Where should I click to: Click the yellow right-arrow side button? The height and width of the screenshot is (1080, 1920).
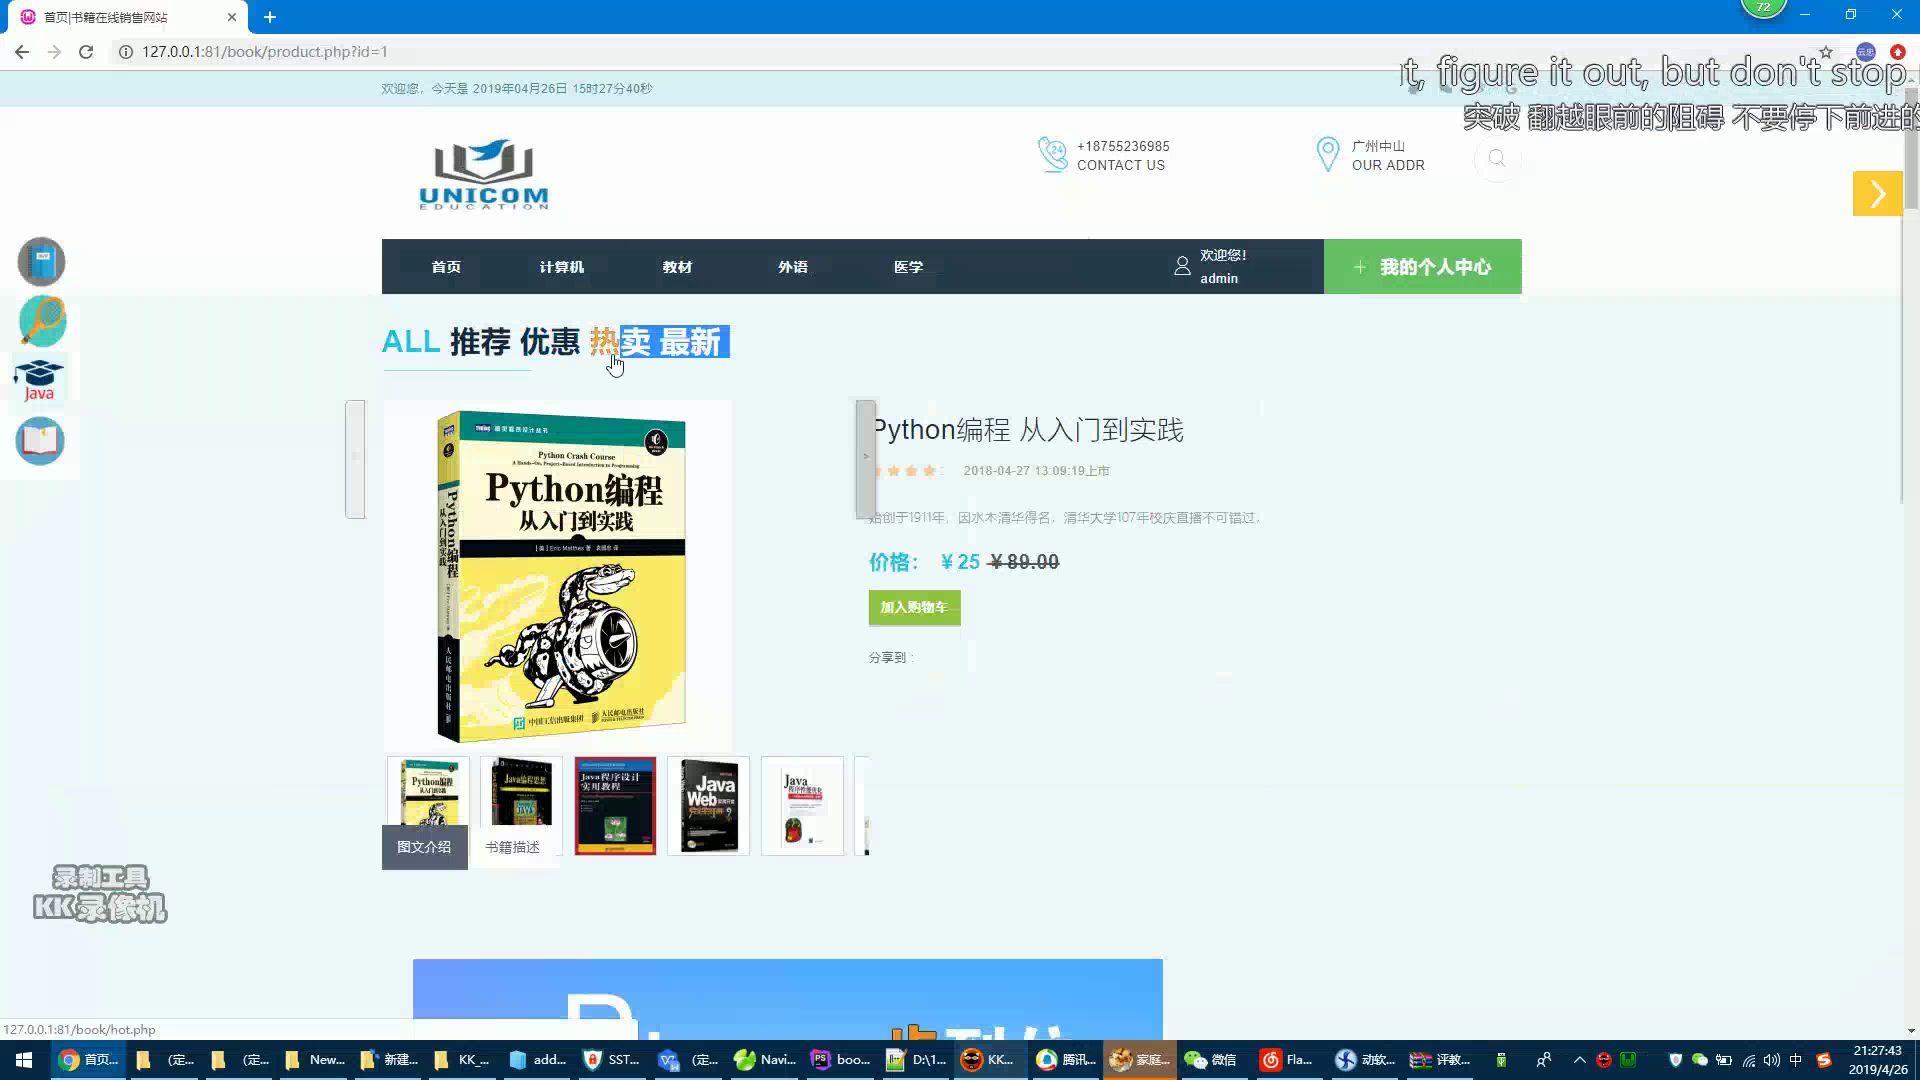(1877, 194)
